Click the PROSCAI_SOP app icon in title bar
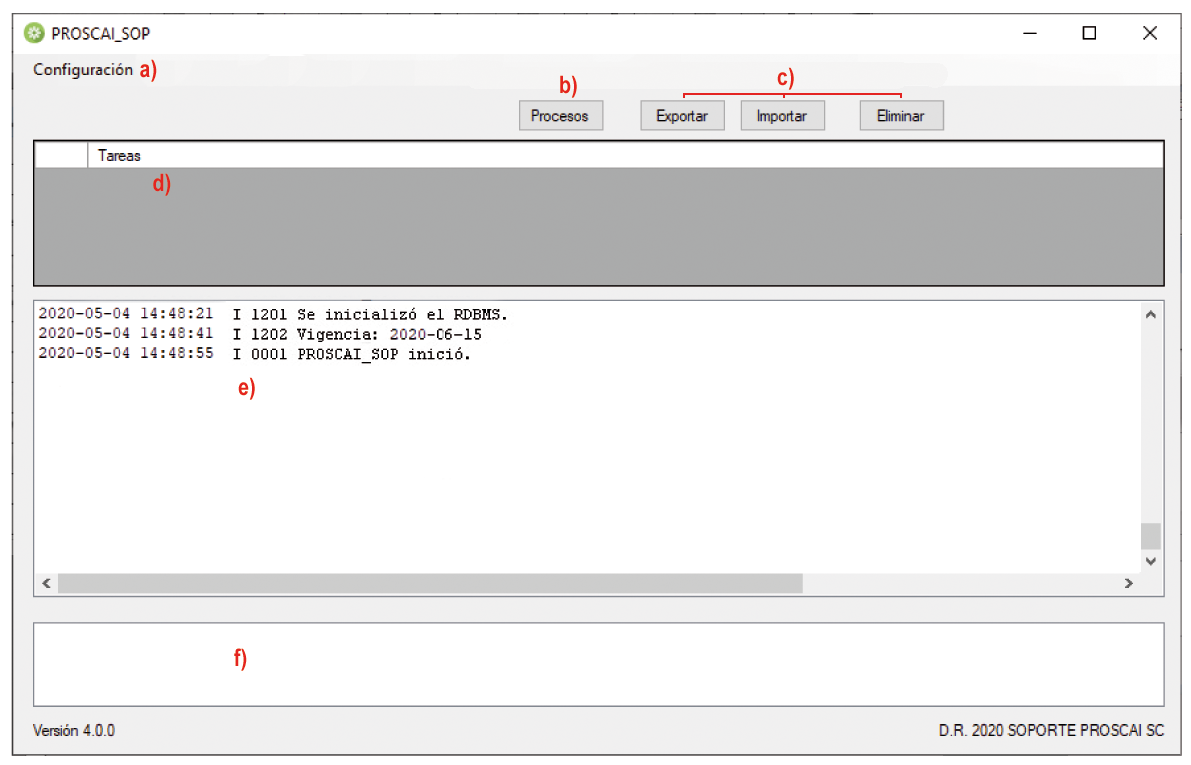The width and height of the screenshot is (1191, 765). (x=34, y=33)
